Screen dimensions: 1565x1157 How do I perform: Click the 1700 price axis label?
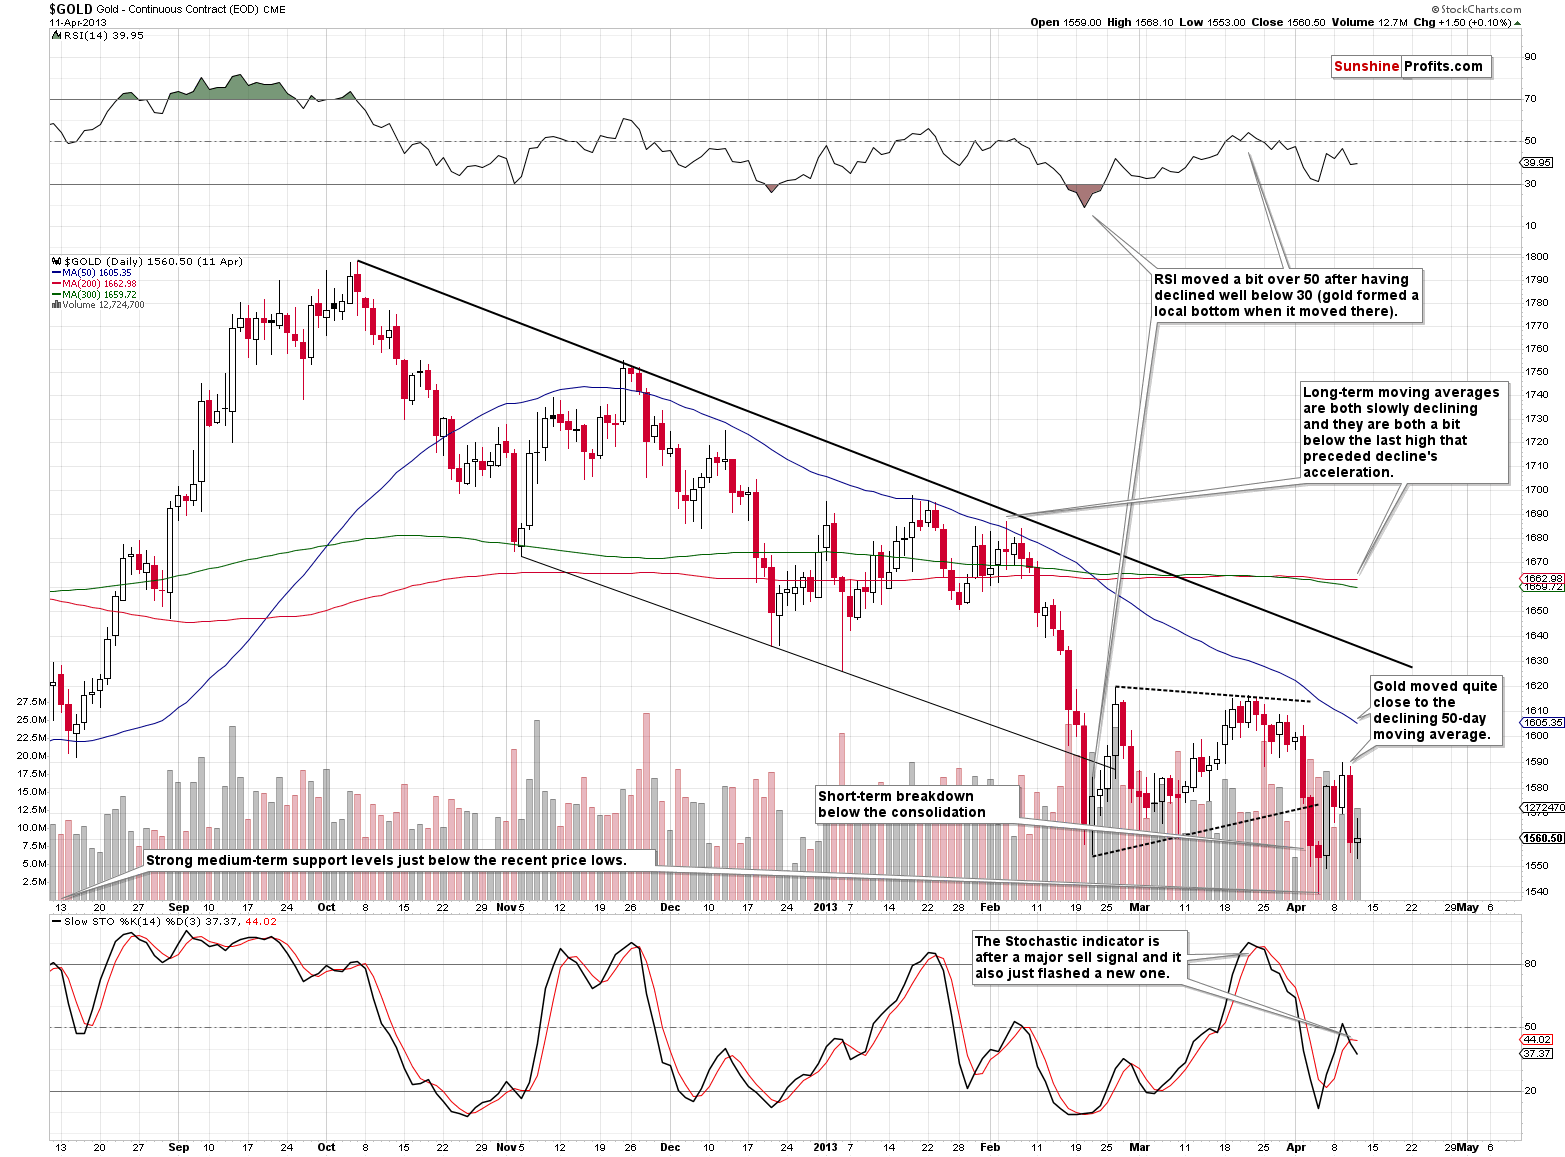[x=1537, y=489]
